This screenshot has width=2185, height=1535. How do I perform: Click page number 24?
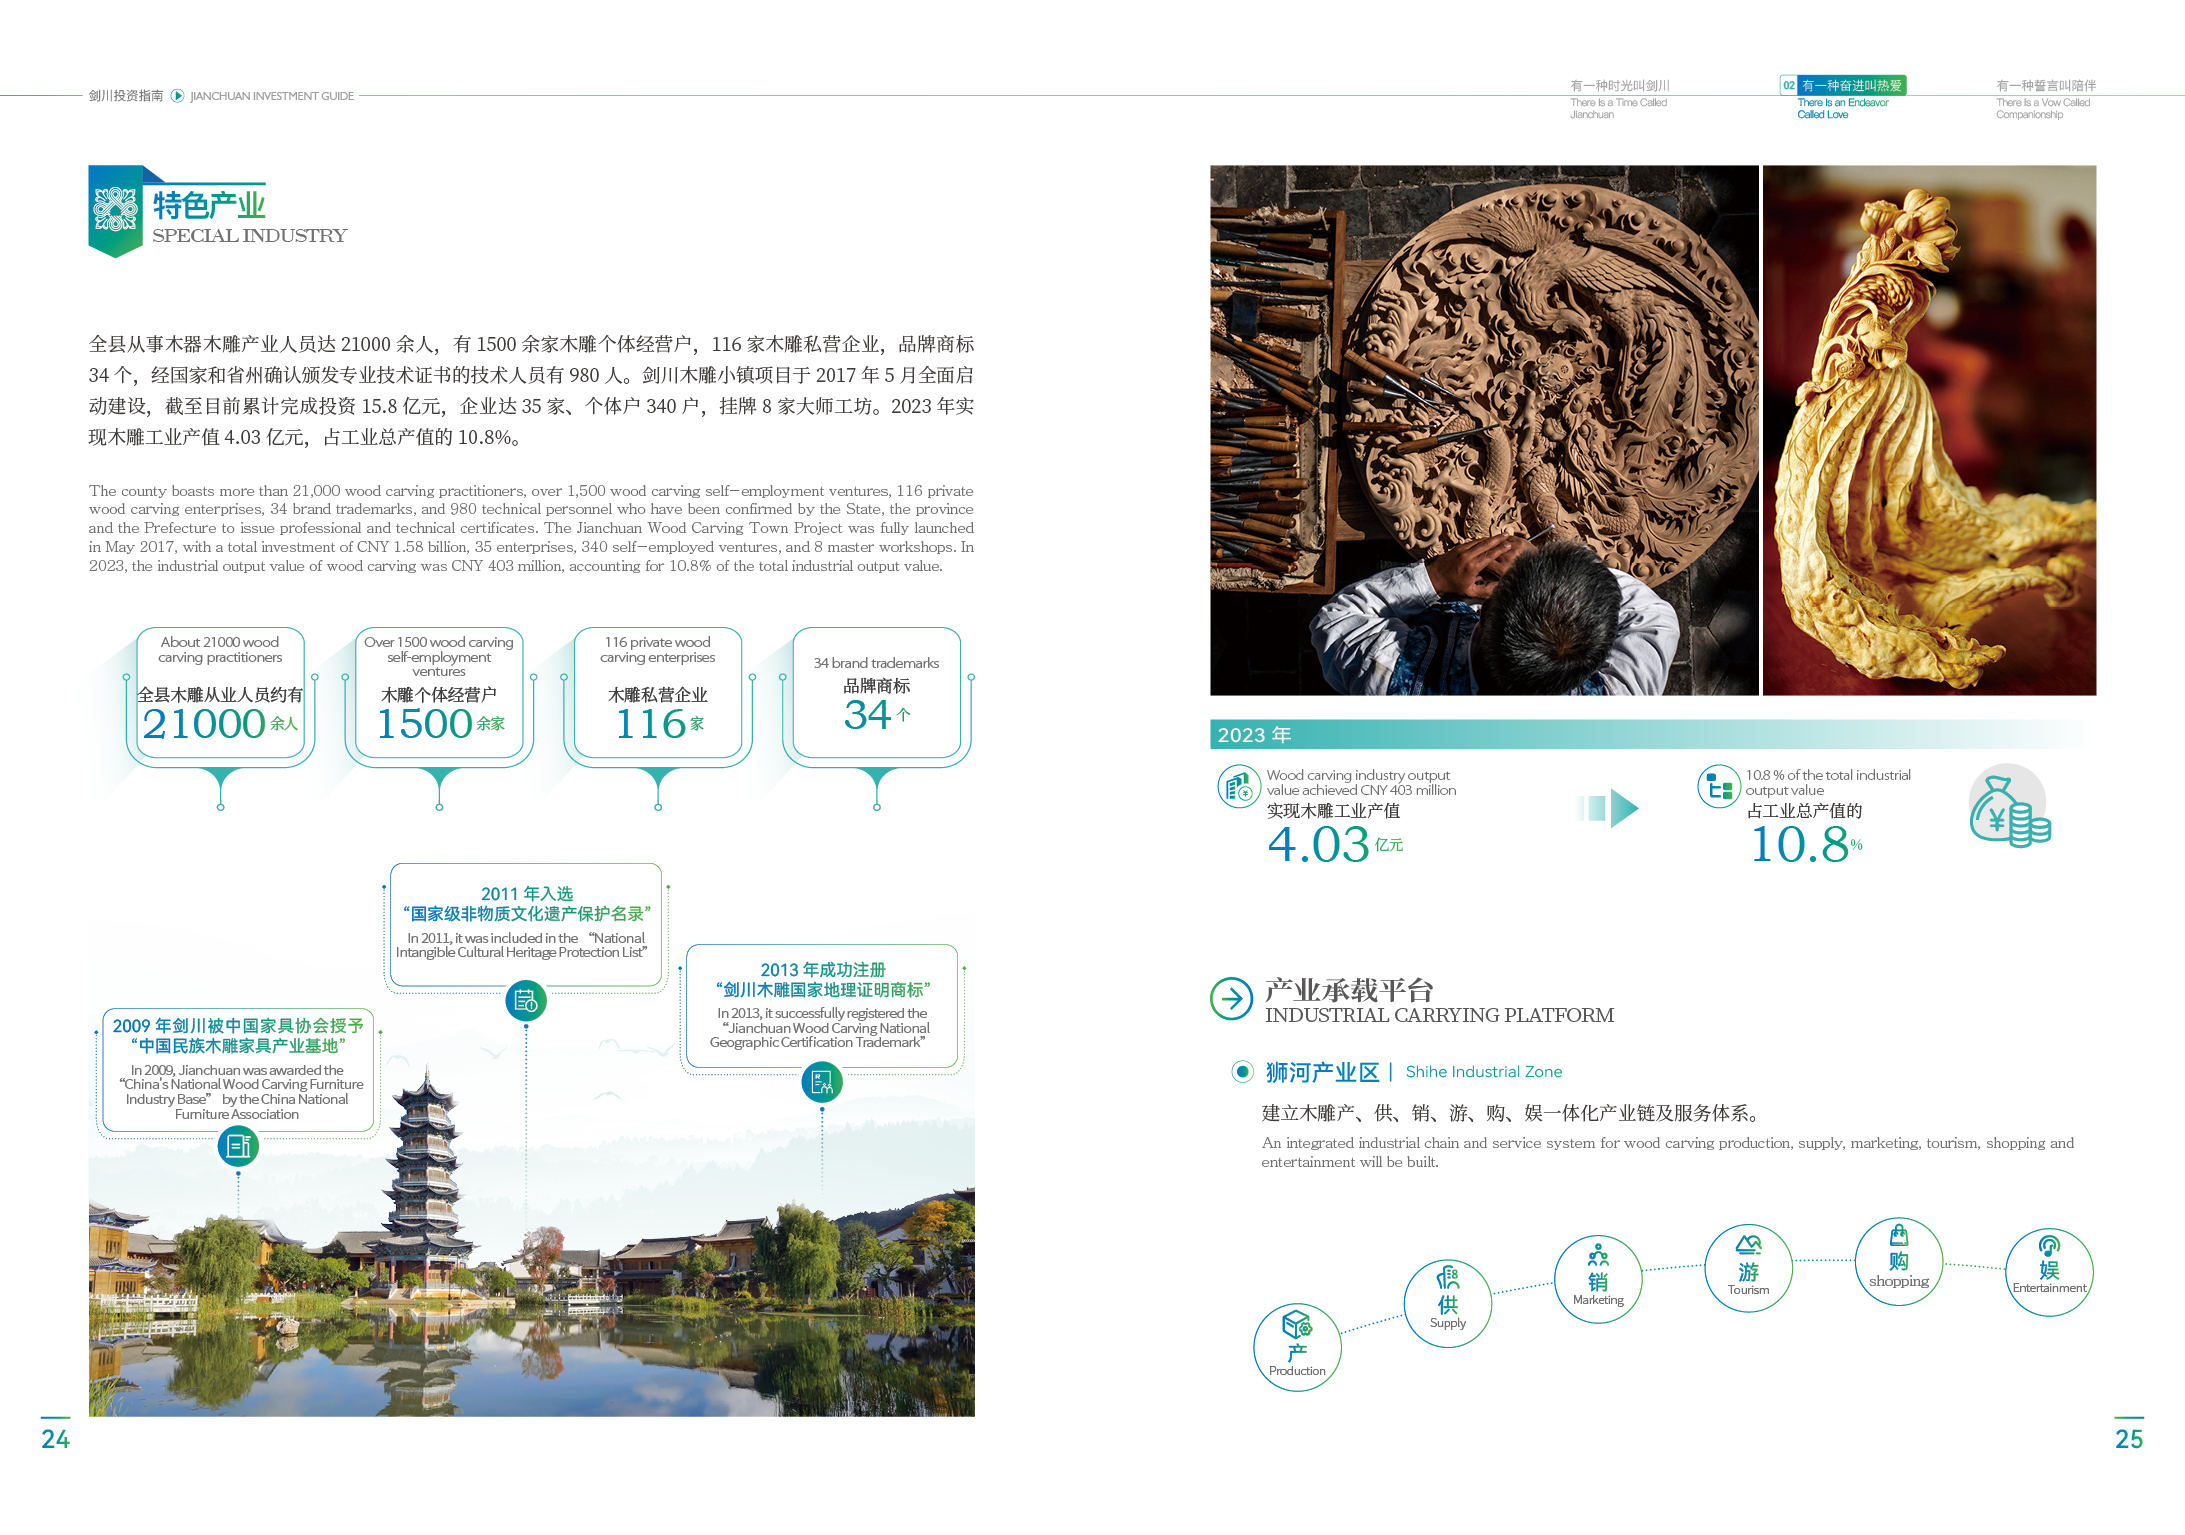55,1438
